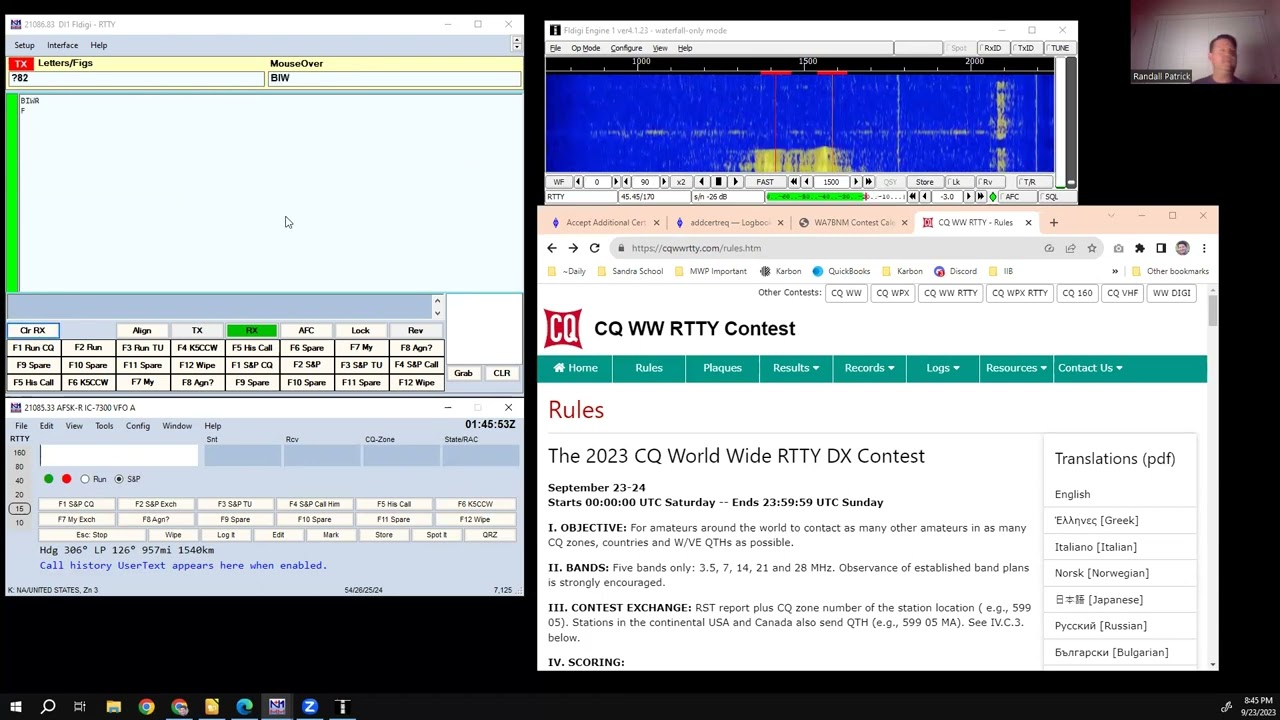
Task: Open Windows Start menu
Action: (15, 707)
